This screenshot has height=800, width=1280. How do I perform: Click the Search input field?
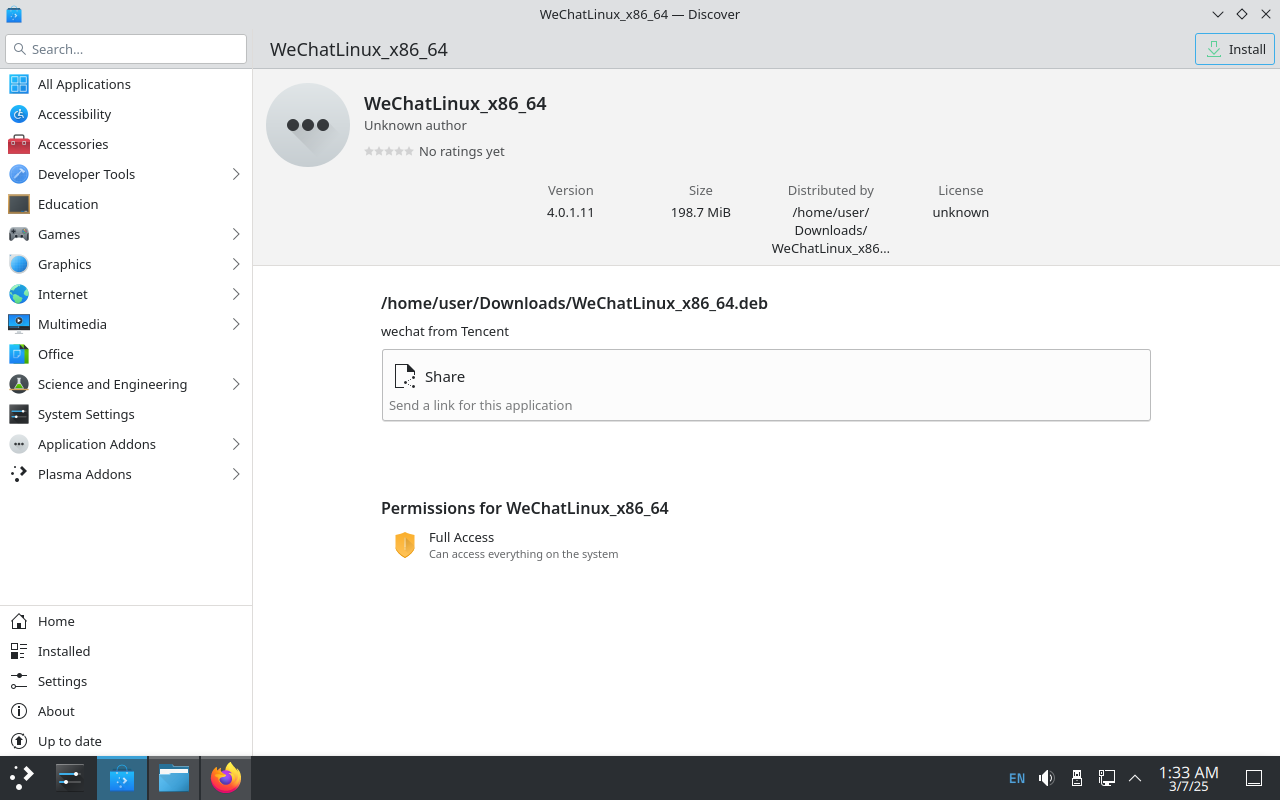tap(126, 49)
